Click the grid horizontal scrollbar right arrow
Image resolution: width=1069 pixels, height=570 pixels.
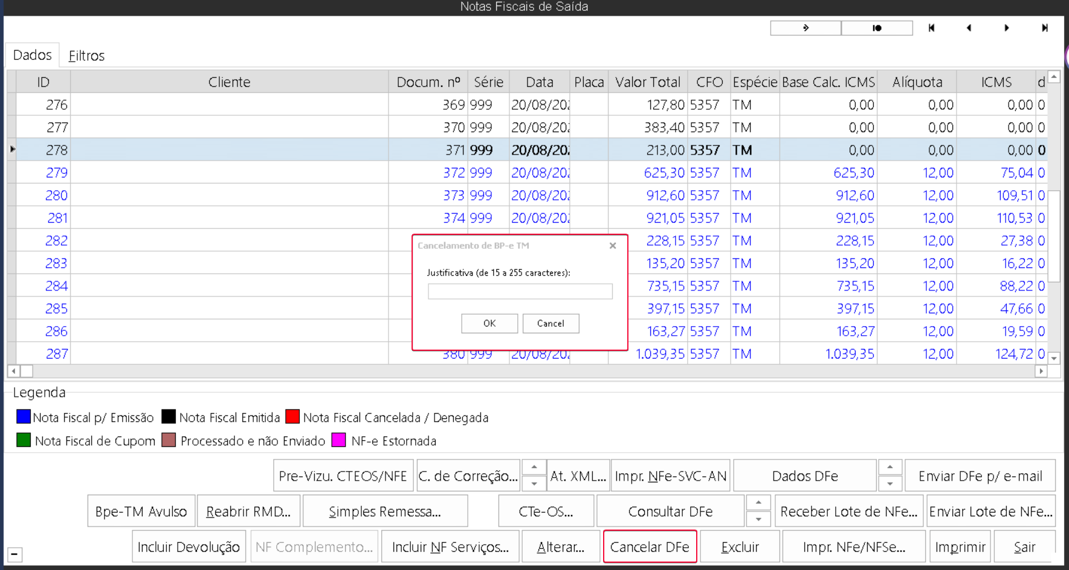click(1041, 371)
